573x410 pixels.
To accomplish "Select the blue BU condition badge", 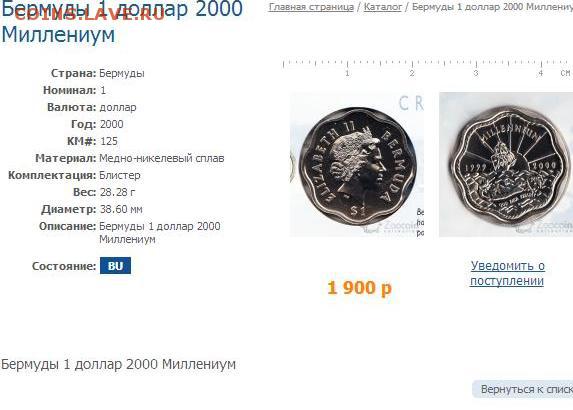I will (x=115, y=266).
